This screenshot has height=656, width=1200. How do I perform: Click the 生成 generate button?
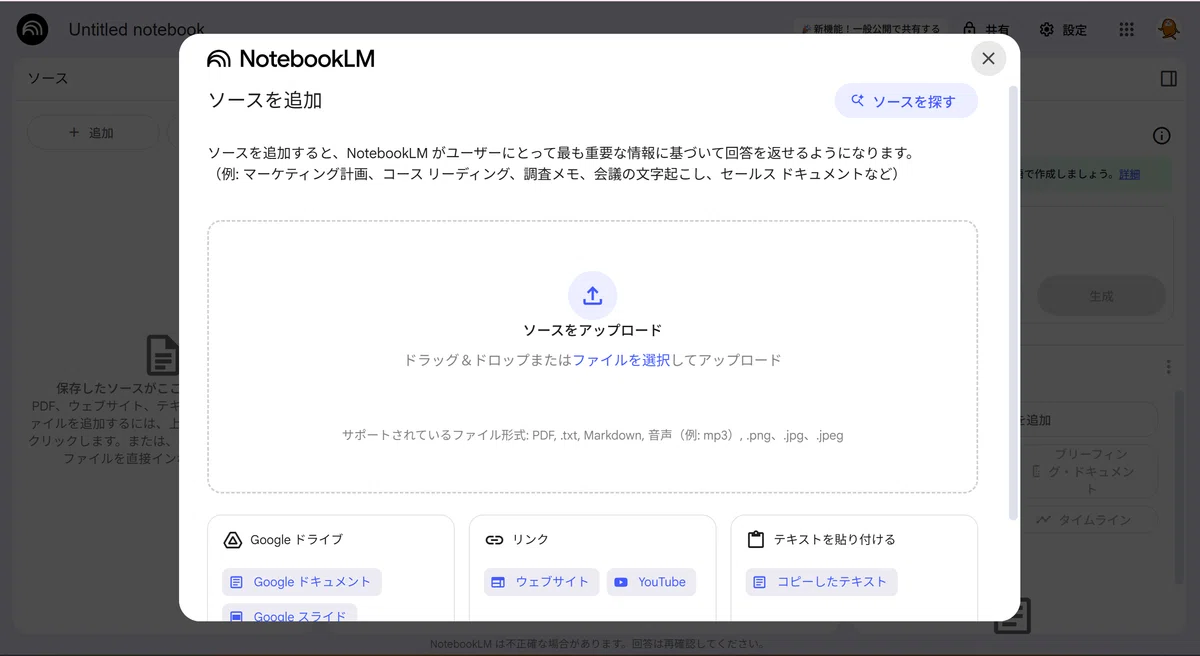1101,296
